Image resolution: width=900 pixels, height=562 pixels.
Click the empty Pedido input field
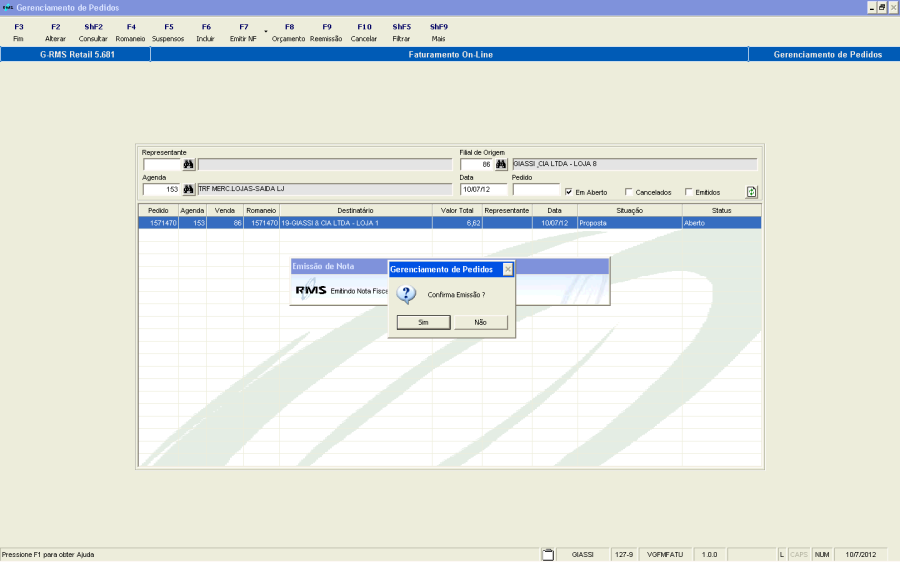point(536,189)
